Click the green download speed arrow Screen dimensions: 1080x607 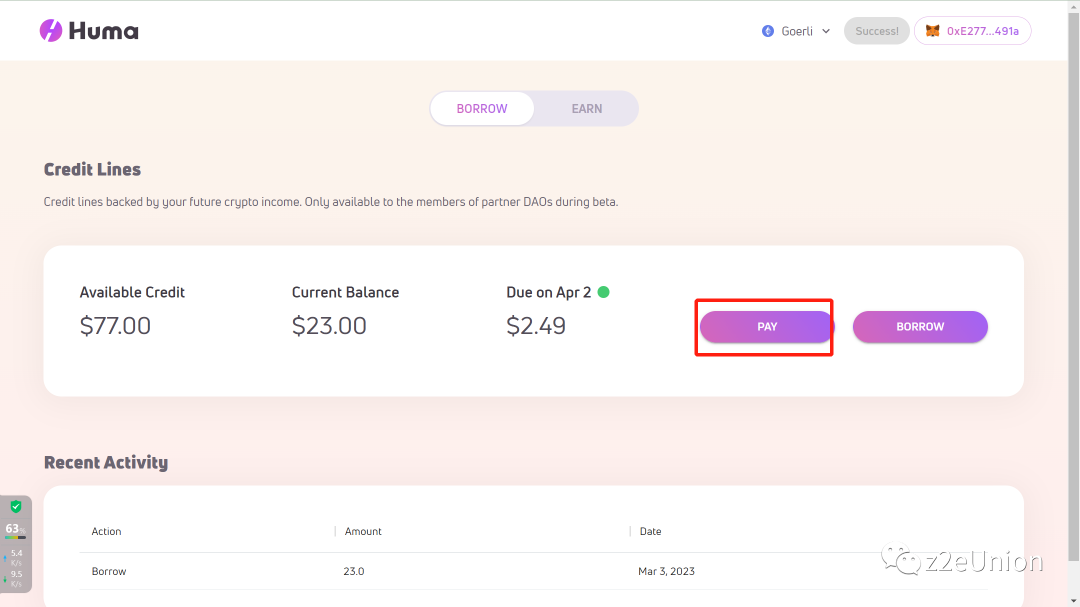click(6, 577)
